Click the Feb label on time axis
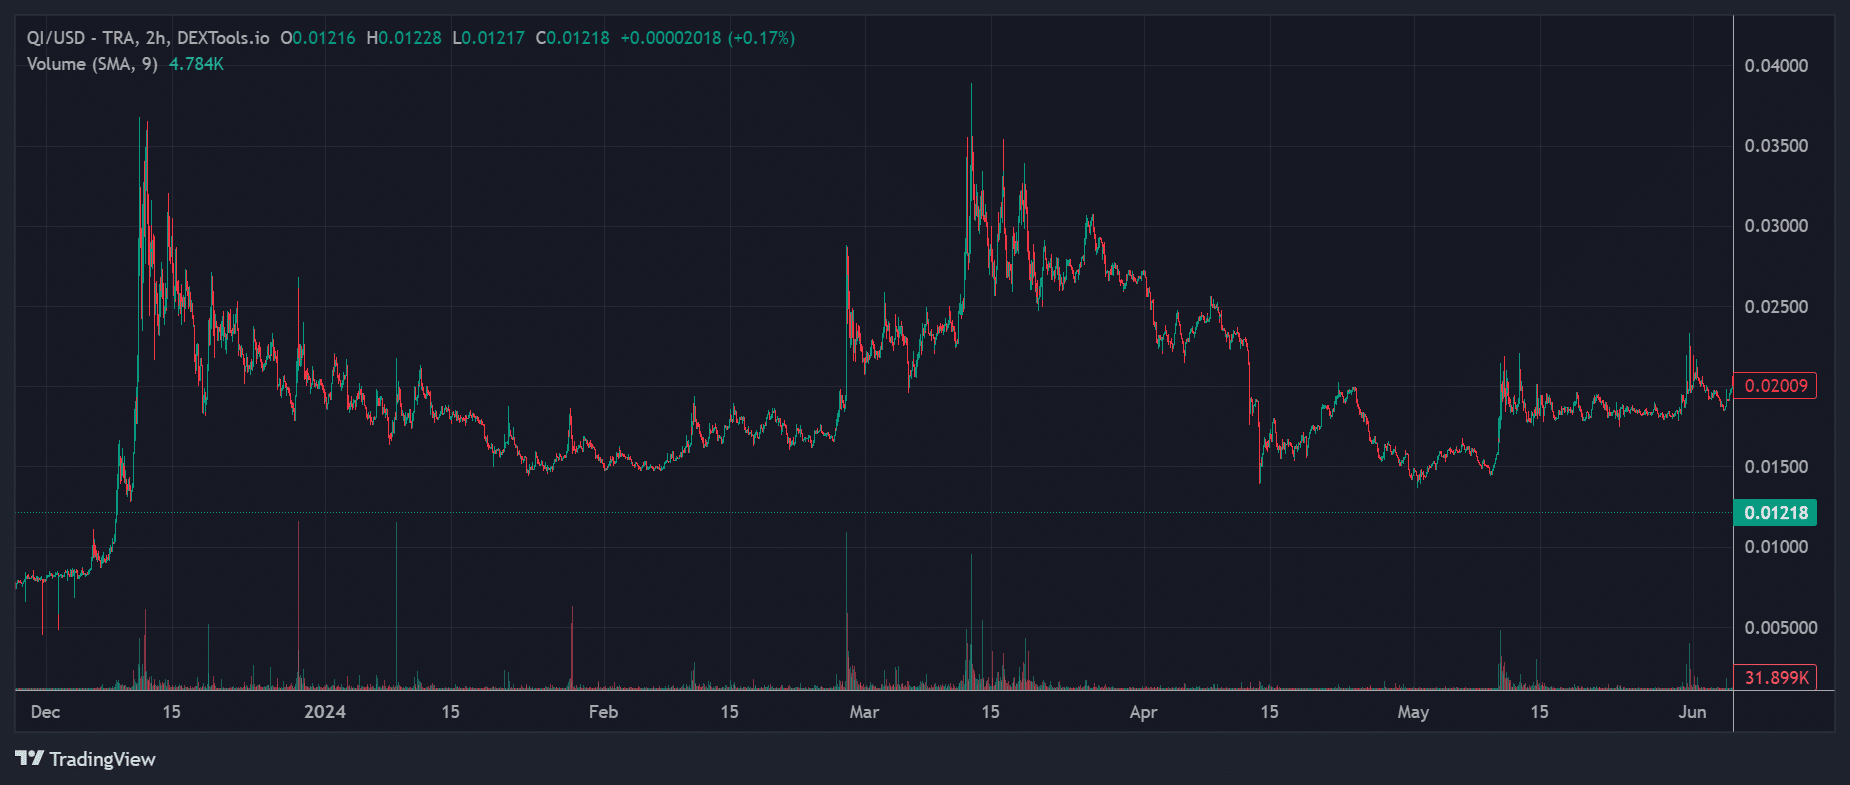 click(603, 712)
